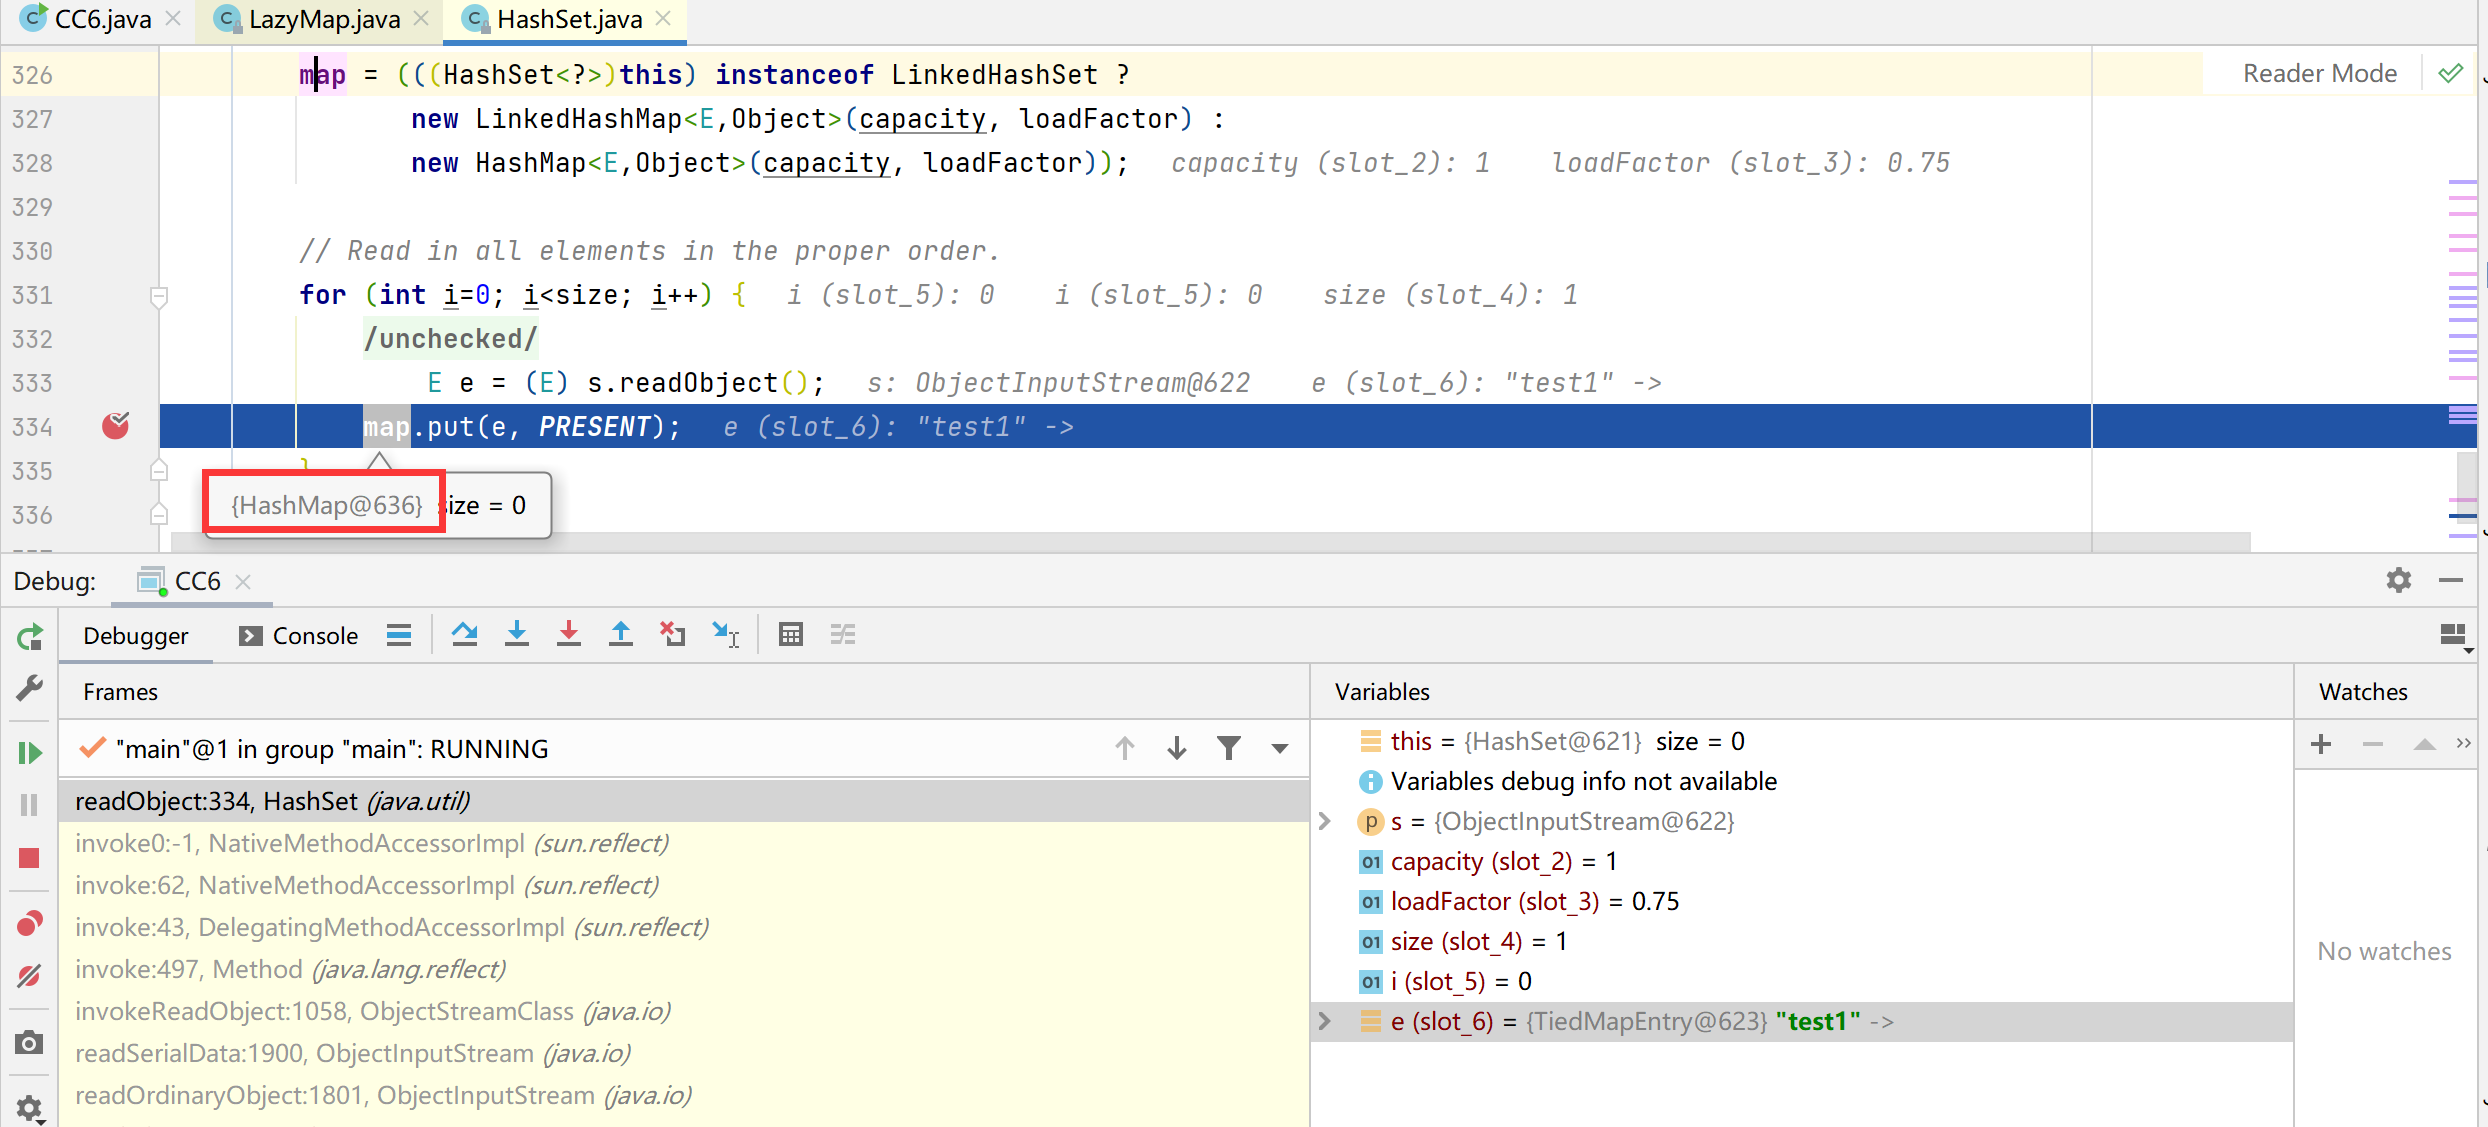Add a new watch with plus icon
2488x1127 pixels.
pos(2321,744)
